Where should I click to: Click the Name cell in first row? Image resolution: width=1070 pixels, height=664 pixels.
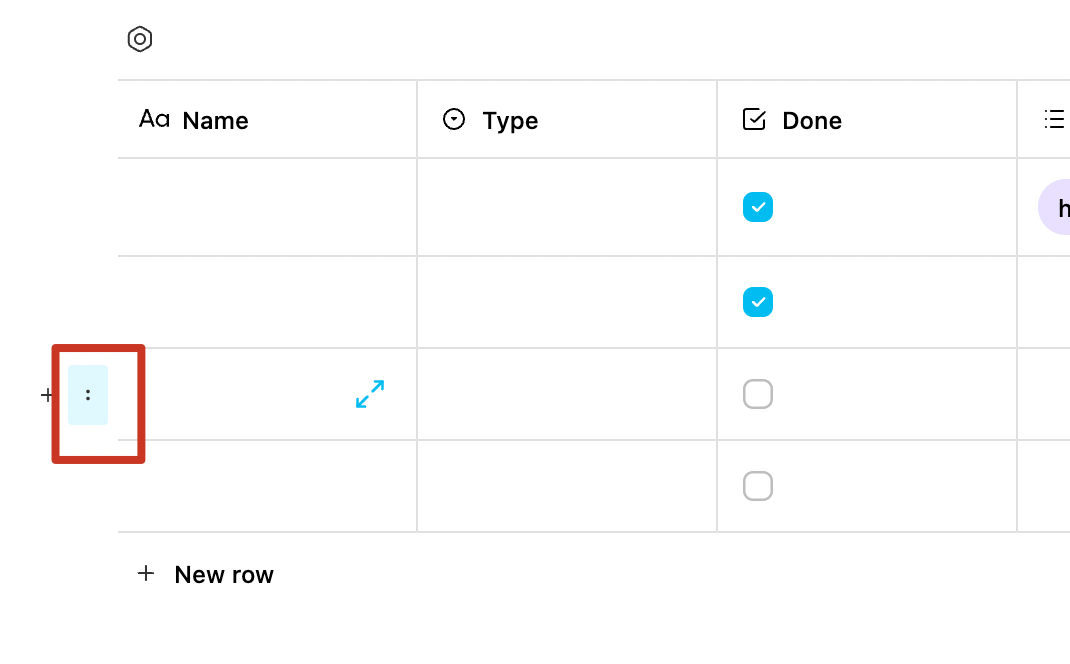pos(267,207)
